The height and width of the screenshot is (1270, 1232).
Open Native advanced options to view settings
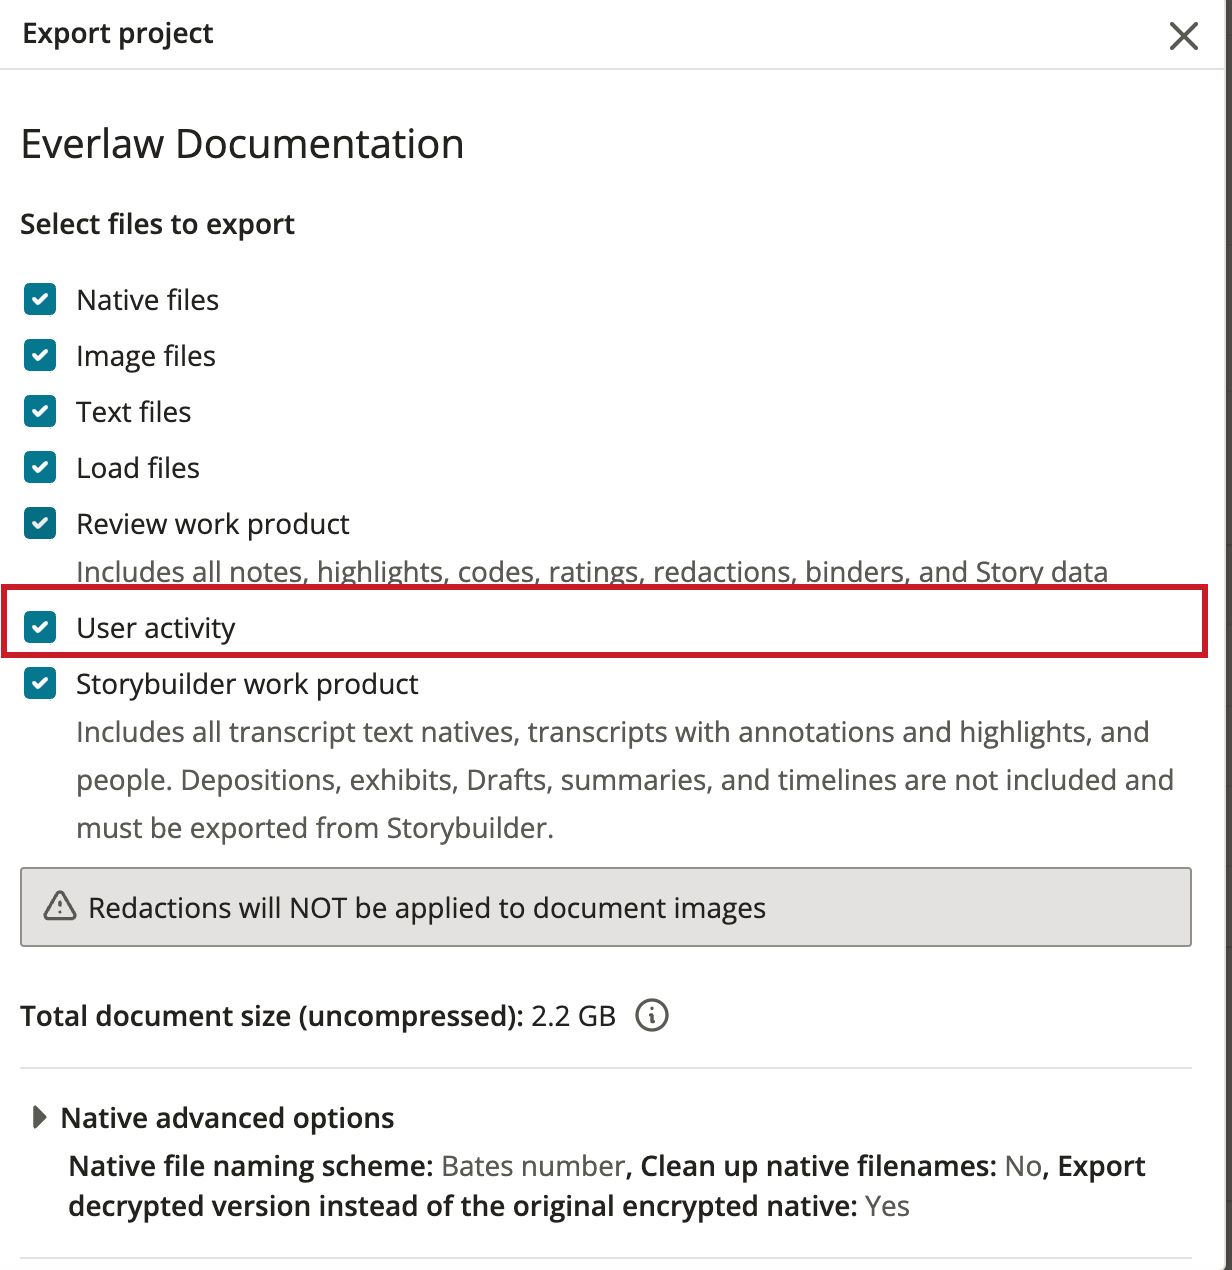pyautogui.click(x=226, y=1117)
